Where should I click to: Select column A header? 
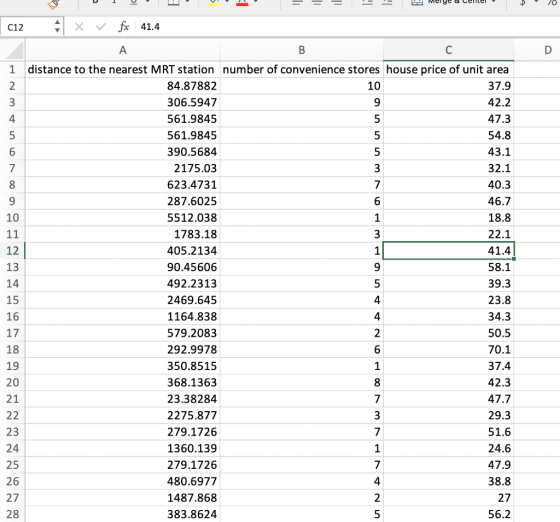pos(122,50)
